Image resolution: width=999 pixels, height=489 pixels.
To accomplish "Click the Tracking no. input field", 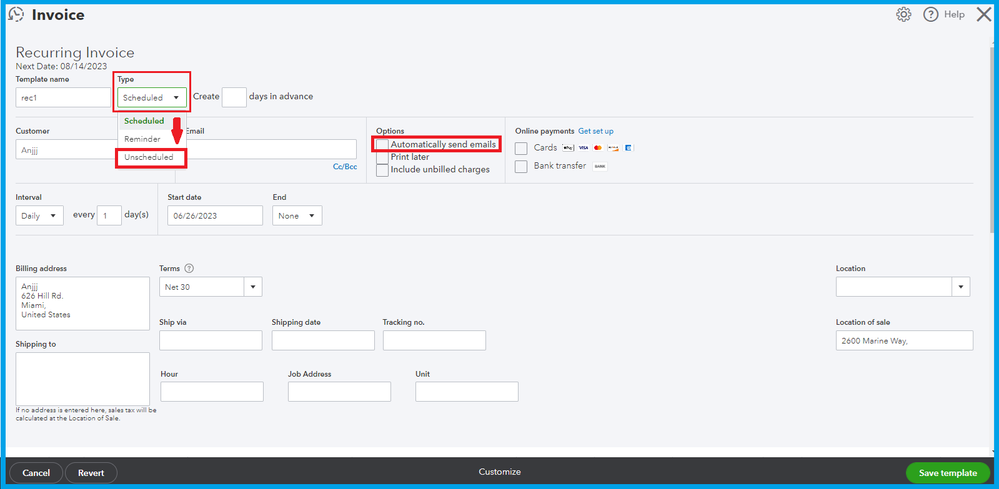I will coord(435,340).
